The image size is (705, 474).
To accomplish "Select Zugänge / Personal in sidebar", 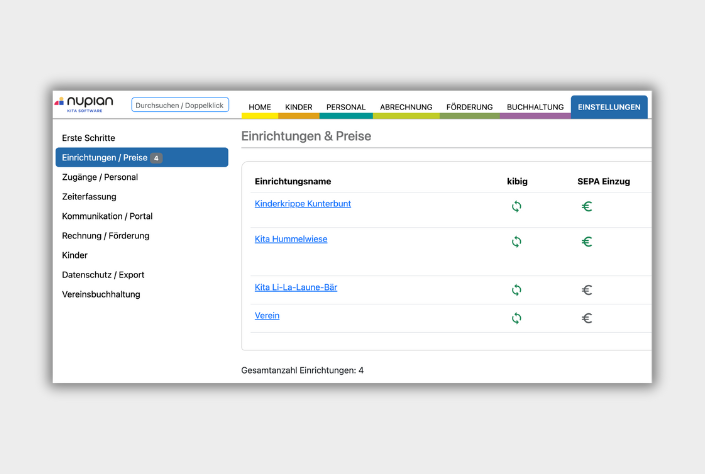I will coord(100,177).
